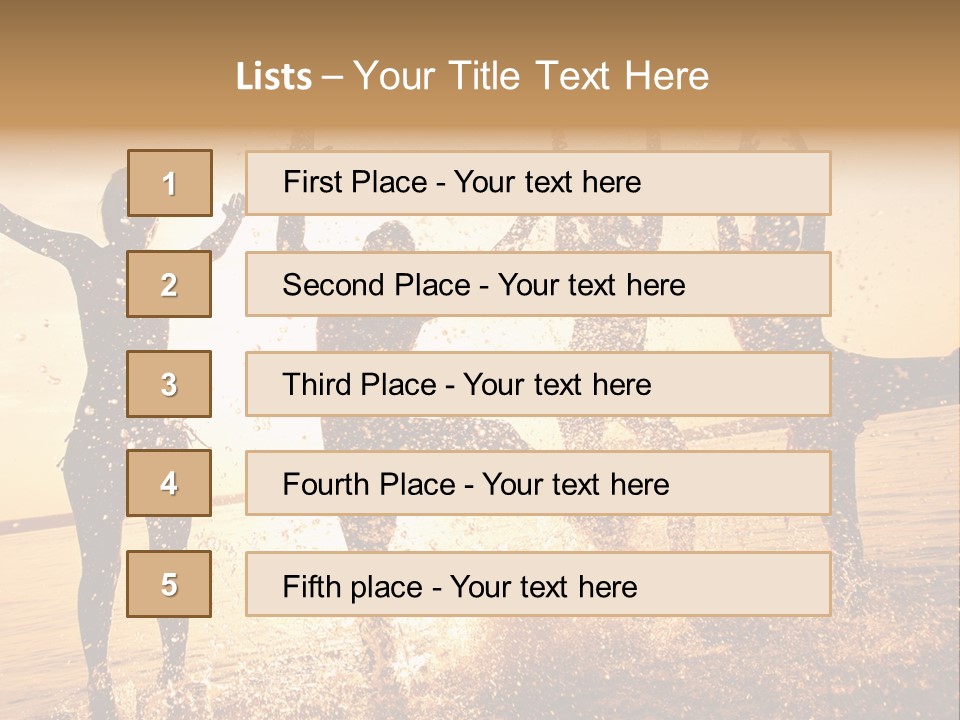The width and height of the screenshot is (960, 720).
Task: Click 'Your text here' in the fifth item
Action: point(543,586)
